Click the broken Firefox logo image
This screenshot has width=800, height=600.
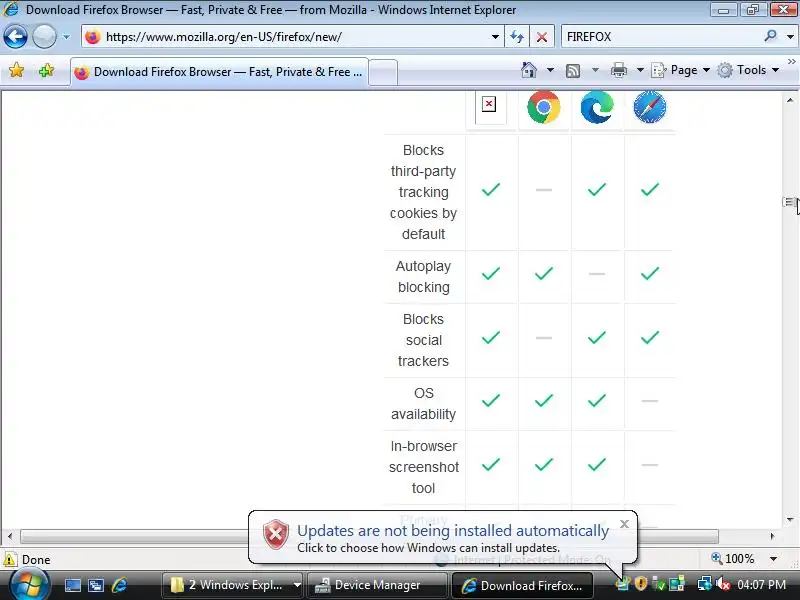point(489,104)
